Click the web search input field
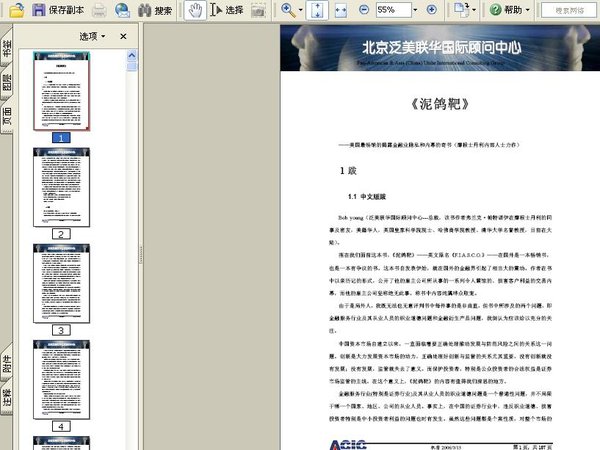 (x=569, y=10)
